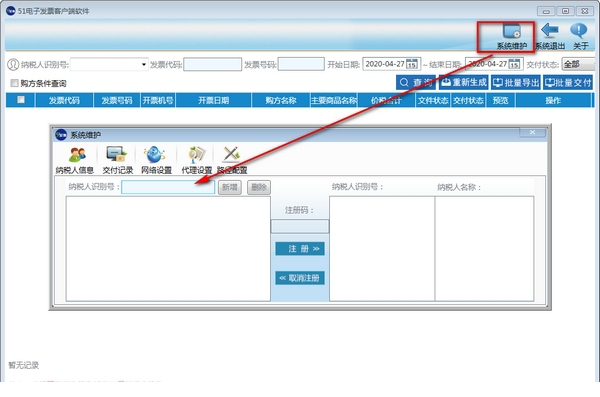Toggle the select-all checkbox in table header
This screenshot has width=600, height=397.
[21, 100]
